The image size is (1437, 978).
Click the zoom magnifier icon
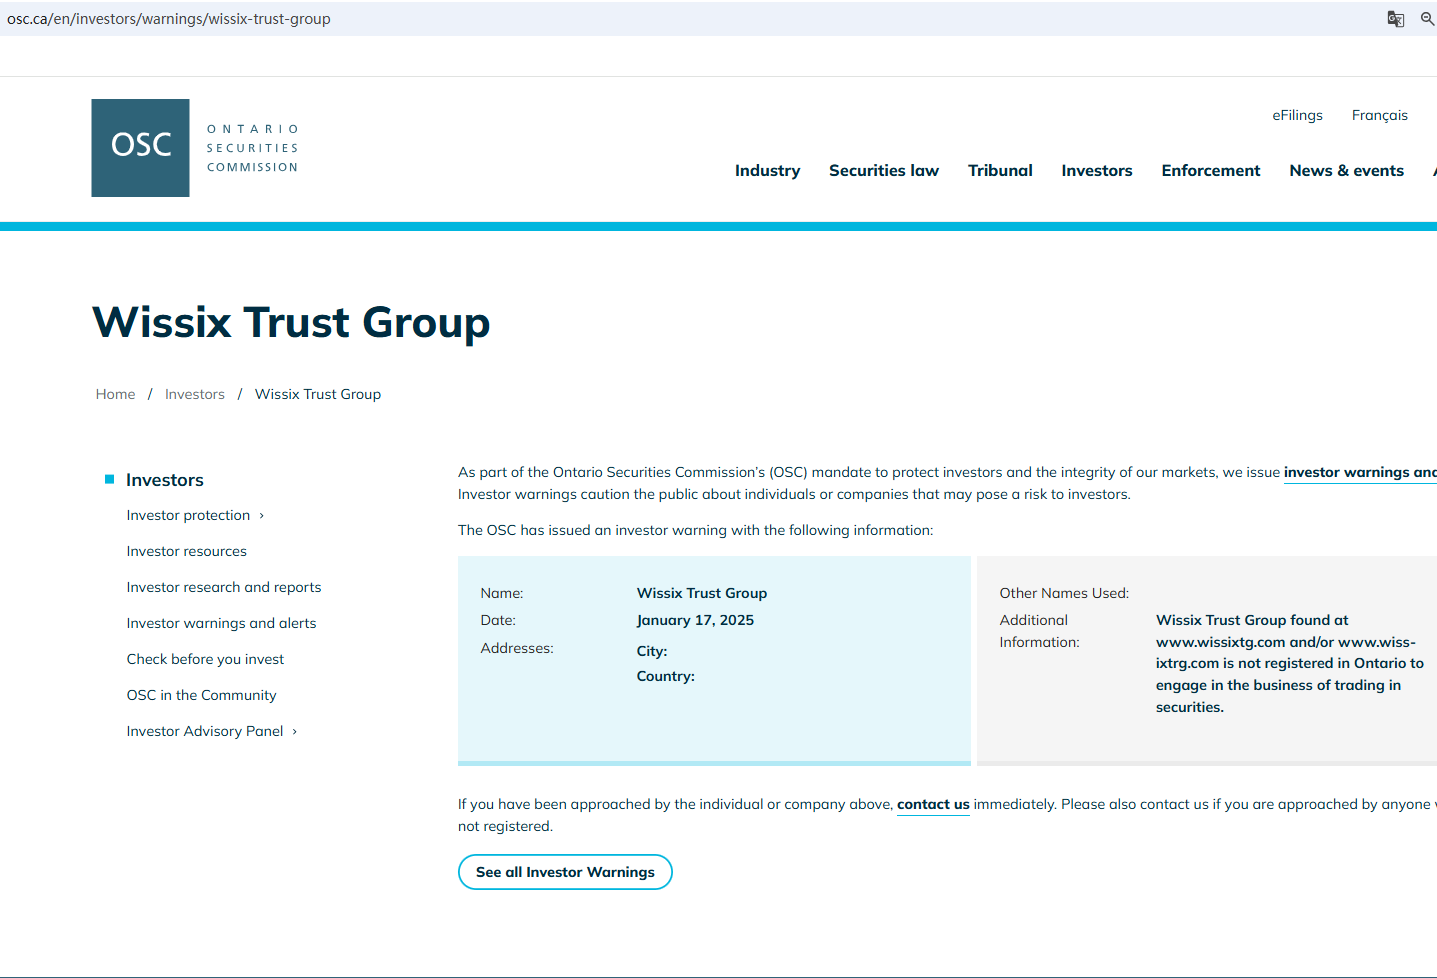[x=1427, y=19]
